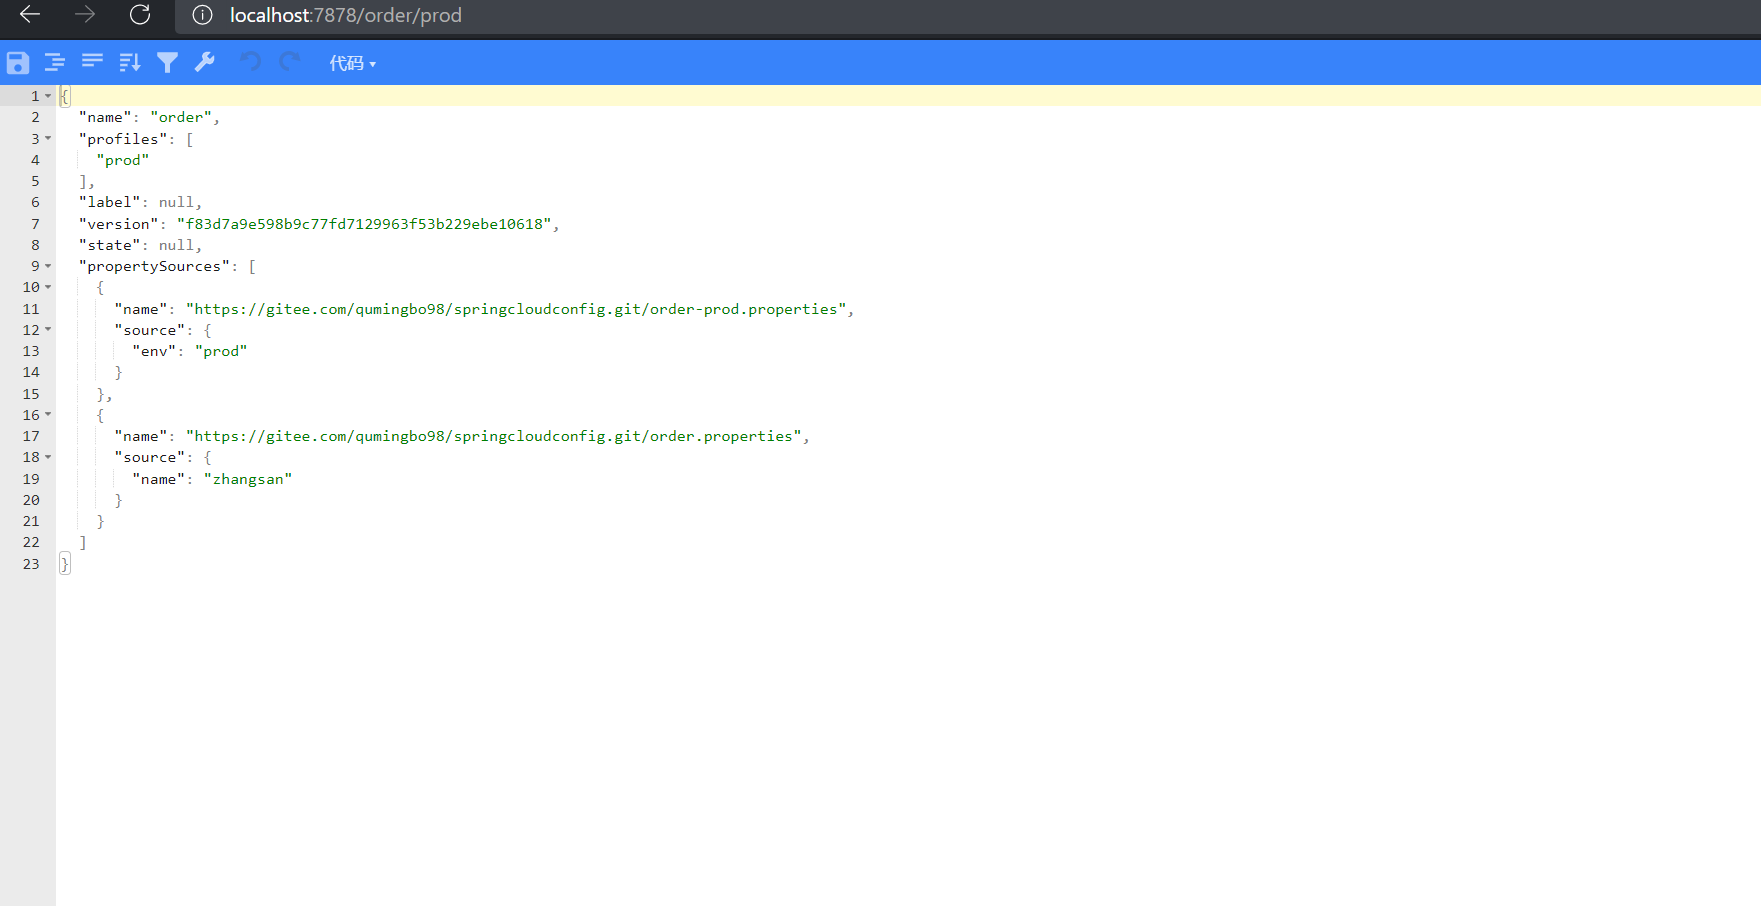Click the site info icon in address bar
This screenshot has height=906, width=1761.
pyautogui.click(x=202, y=15)
